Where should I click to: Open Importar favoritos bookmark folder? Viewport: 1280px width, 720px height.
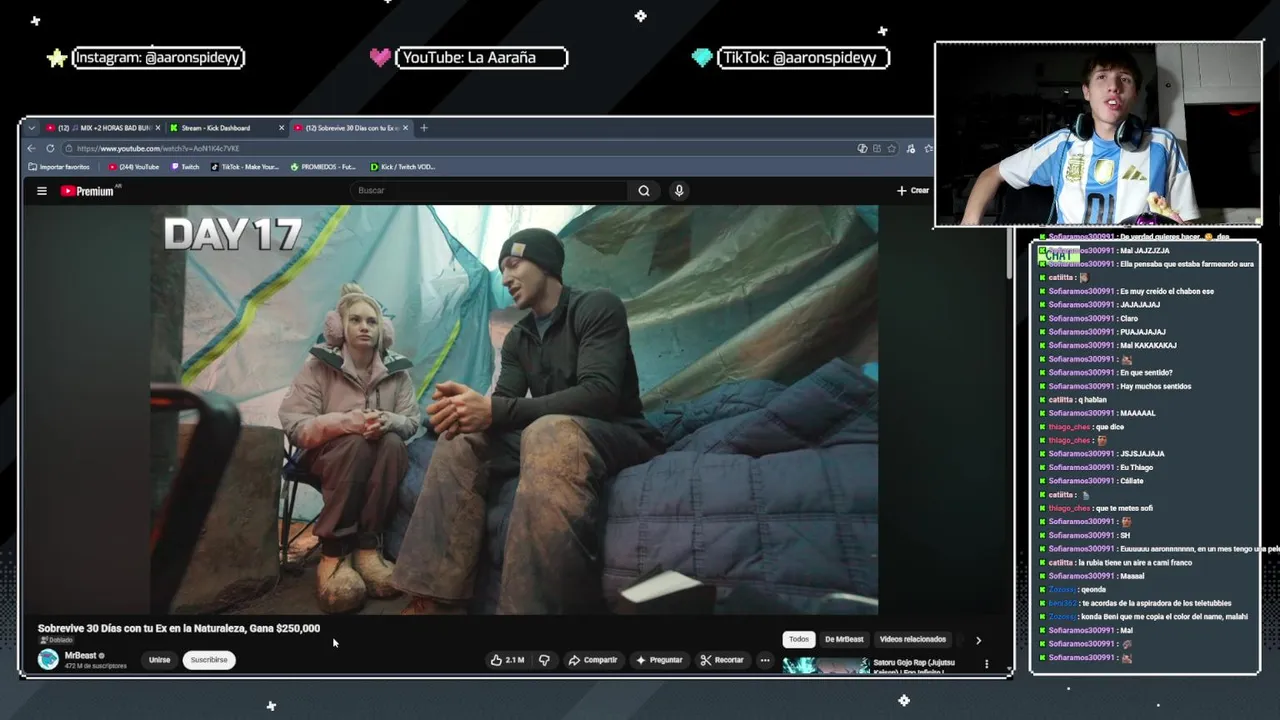point(59,167)
